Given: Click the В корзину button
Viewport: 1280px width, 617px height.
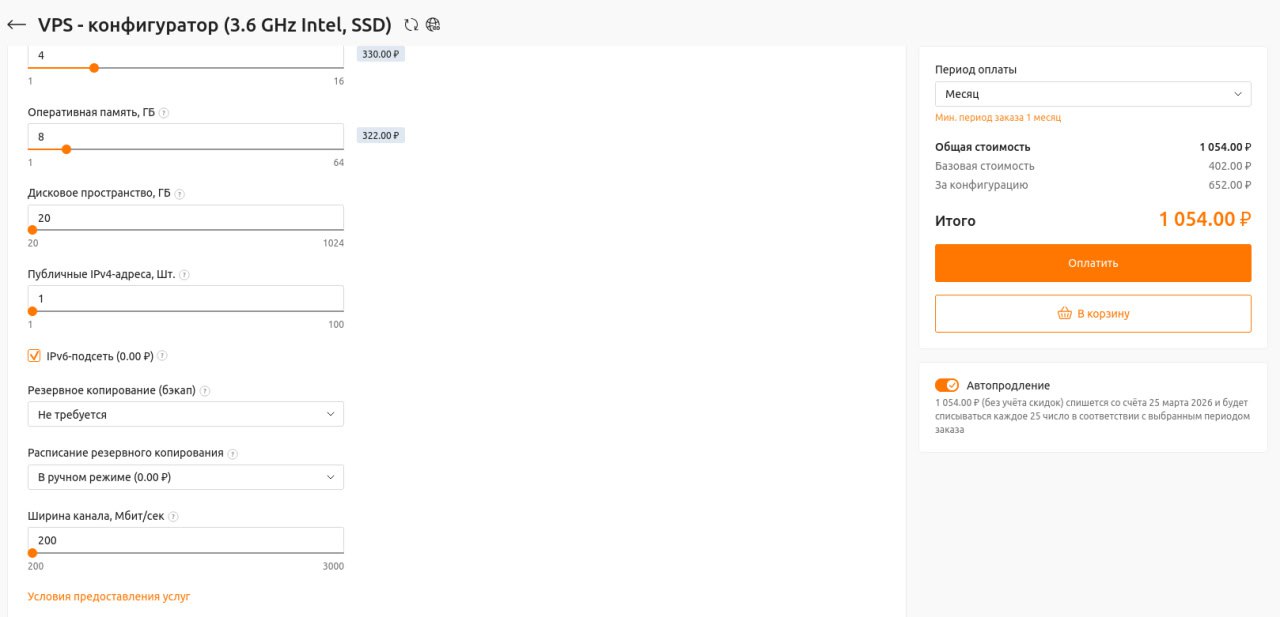Looking at the screenshot, I should coord(1092,313).
